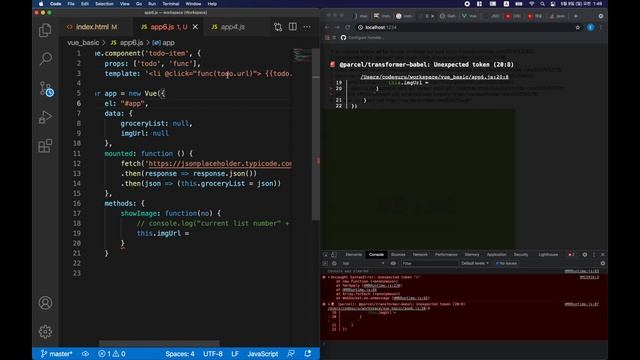Reload the localhost page in browser
The height and width of the screenshot is (360, 640).
click(x=347, y=27)
